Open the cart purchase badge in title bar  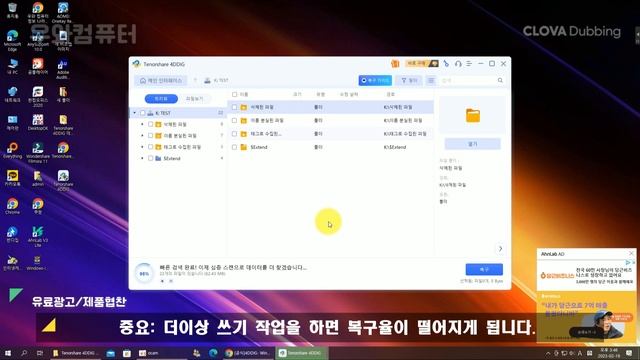tap(422, 63)
